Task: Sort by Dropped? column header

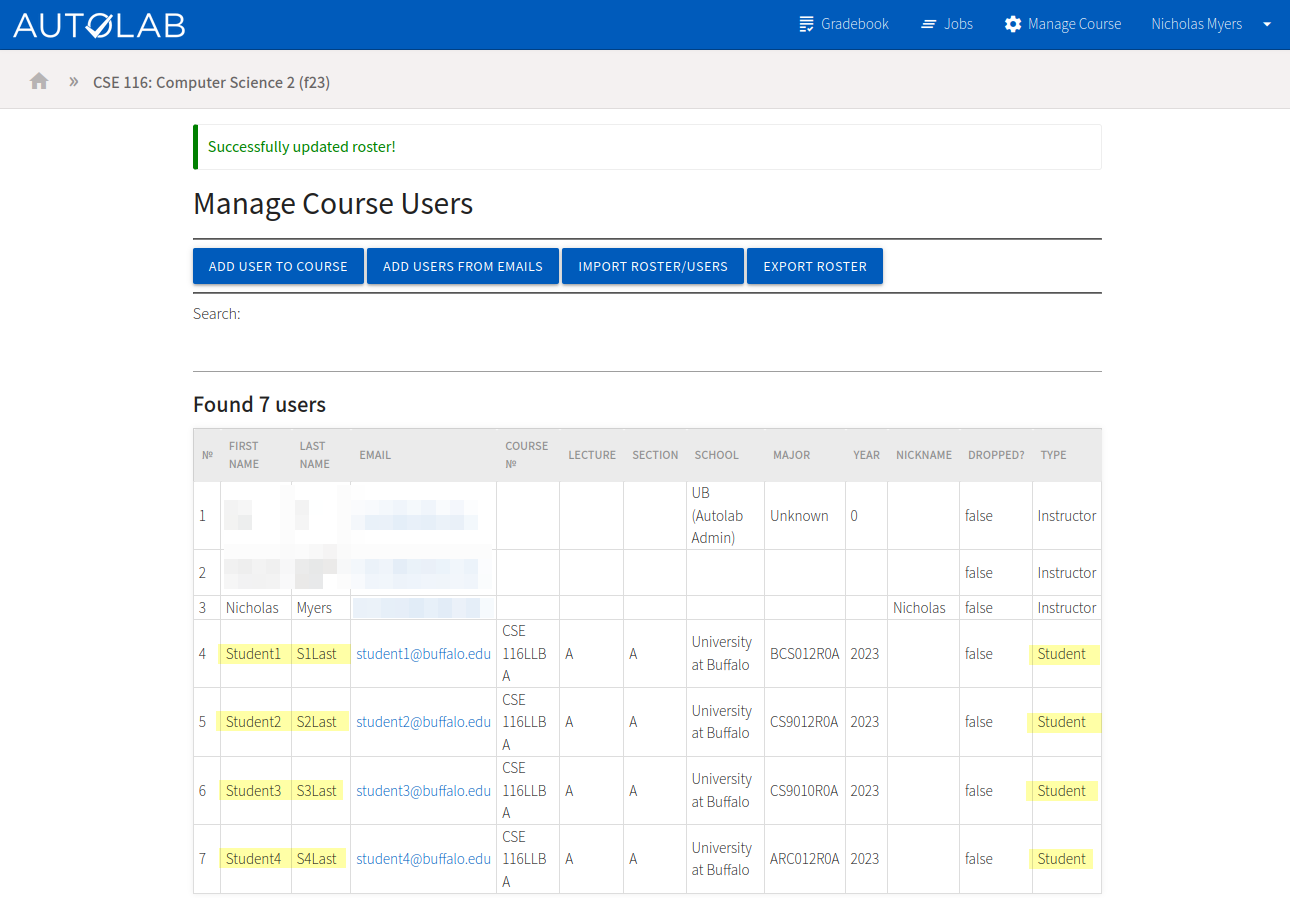Action: coord(996,455)
